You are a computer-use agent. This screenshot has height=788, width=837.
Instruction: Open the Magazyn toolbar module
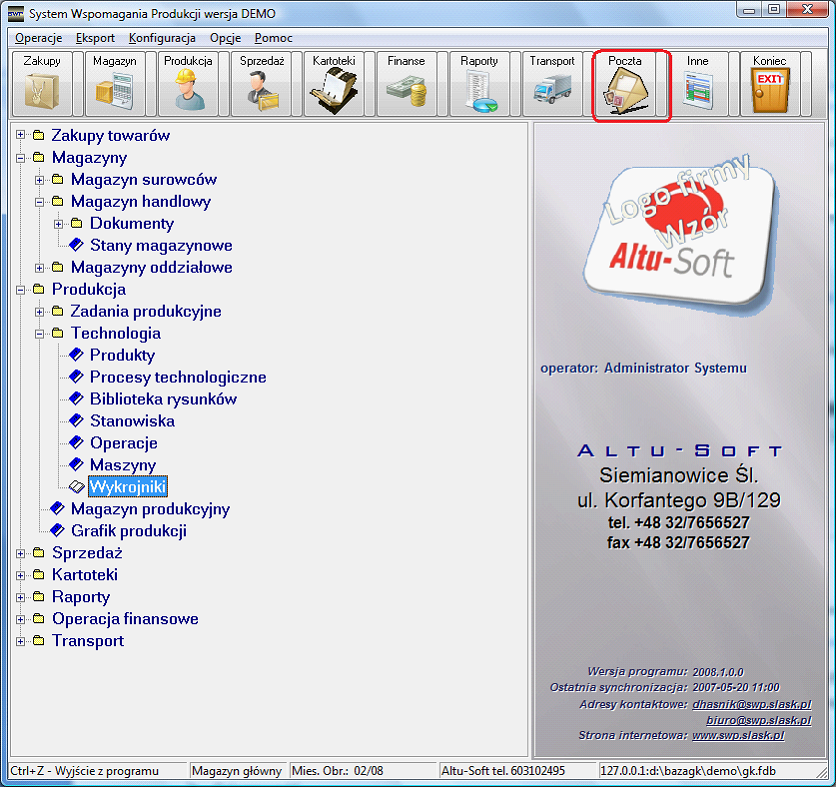[x=115, y=86]
